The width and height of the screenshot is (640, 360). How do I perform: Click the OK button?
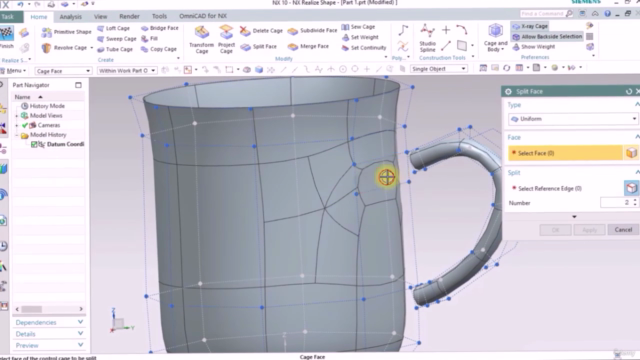tap(556, 230)
